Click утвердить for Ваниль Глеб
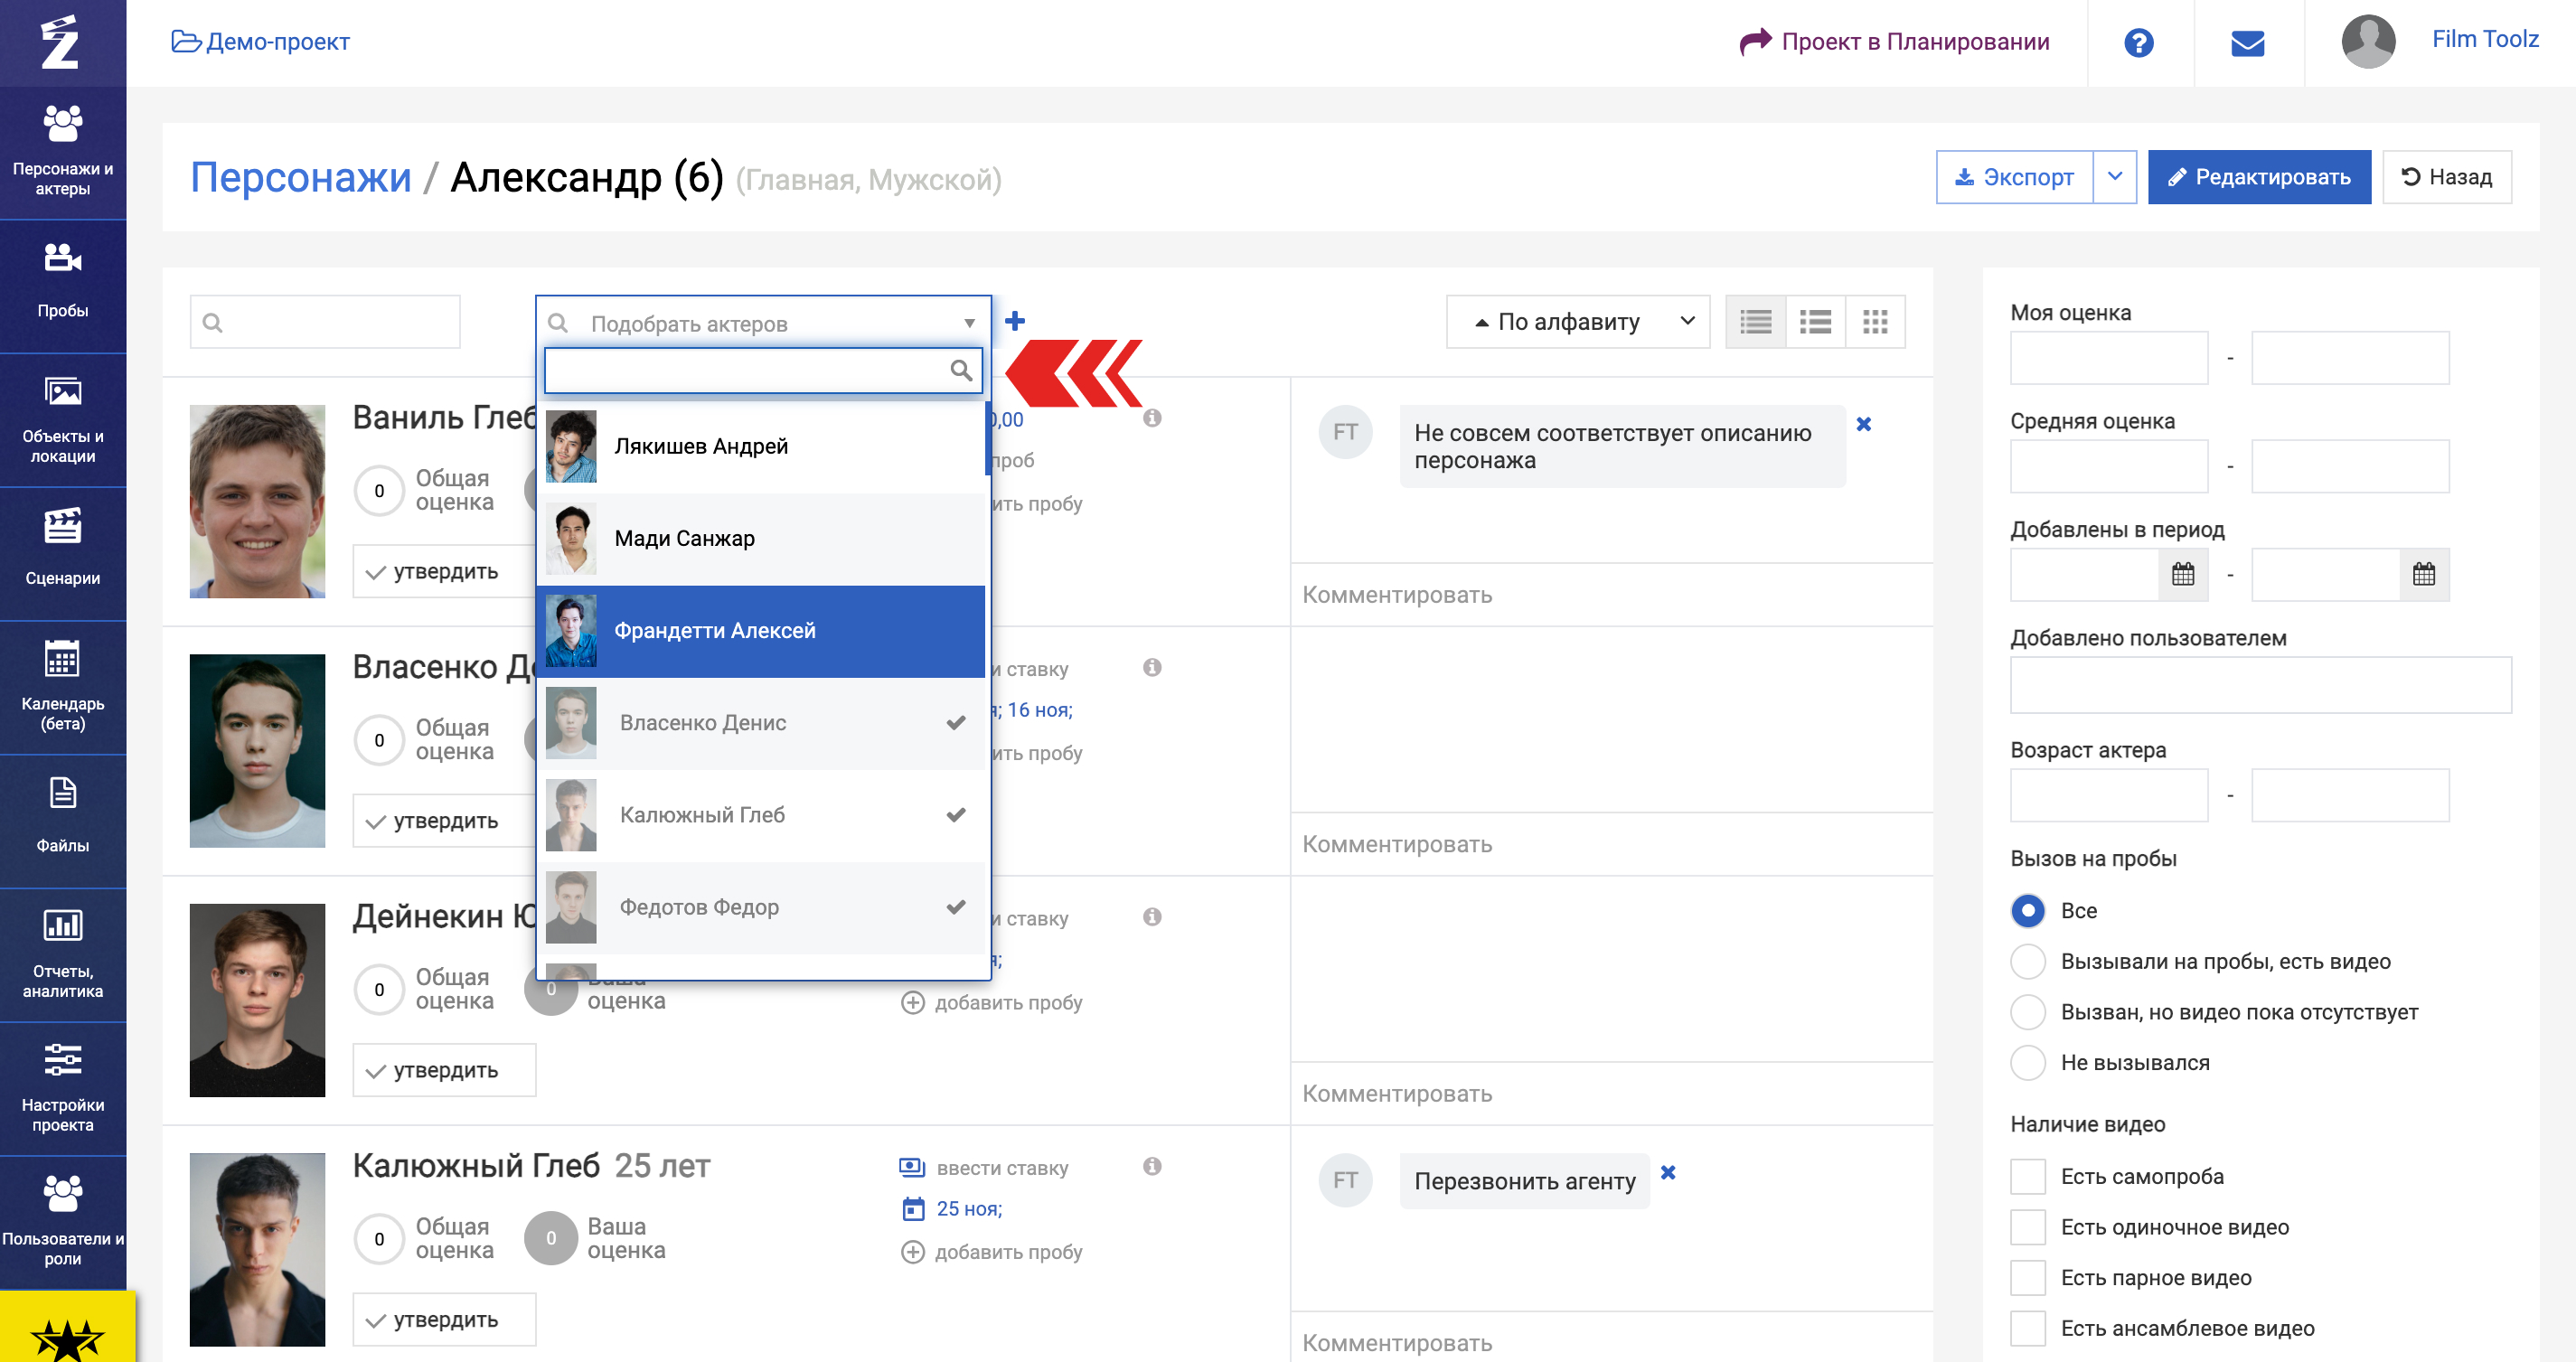Viewport: 2576px width, 1362px height. pos(444,572)
